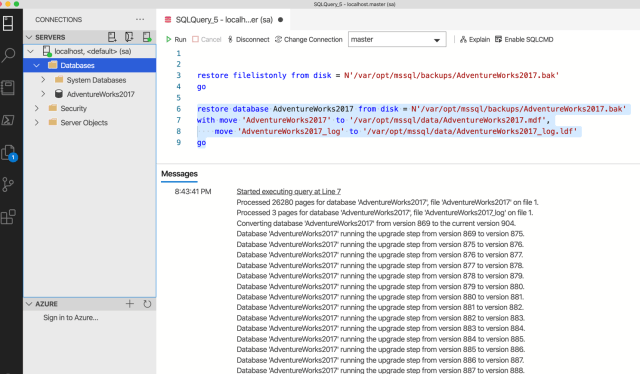Click CONNECTIONS panel title
This screenshot has width=640, height=374.
click(x=58, y=20)
